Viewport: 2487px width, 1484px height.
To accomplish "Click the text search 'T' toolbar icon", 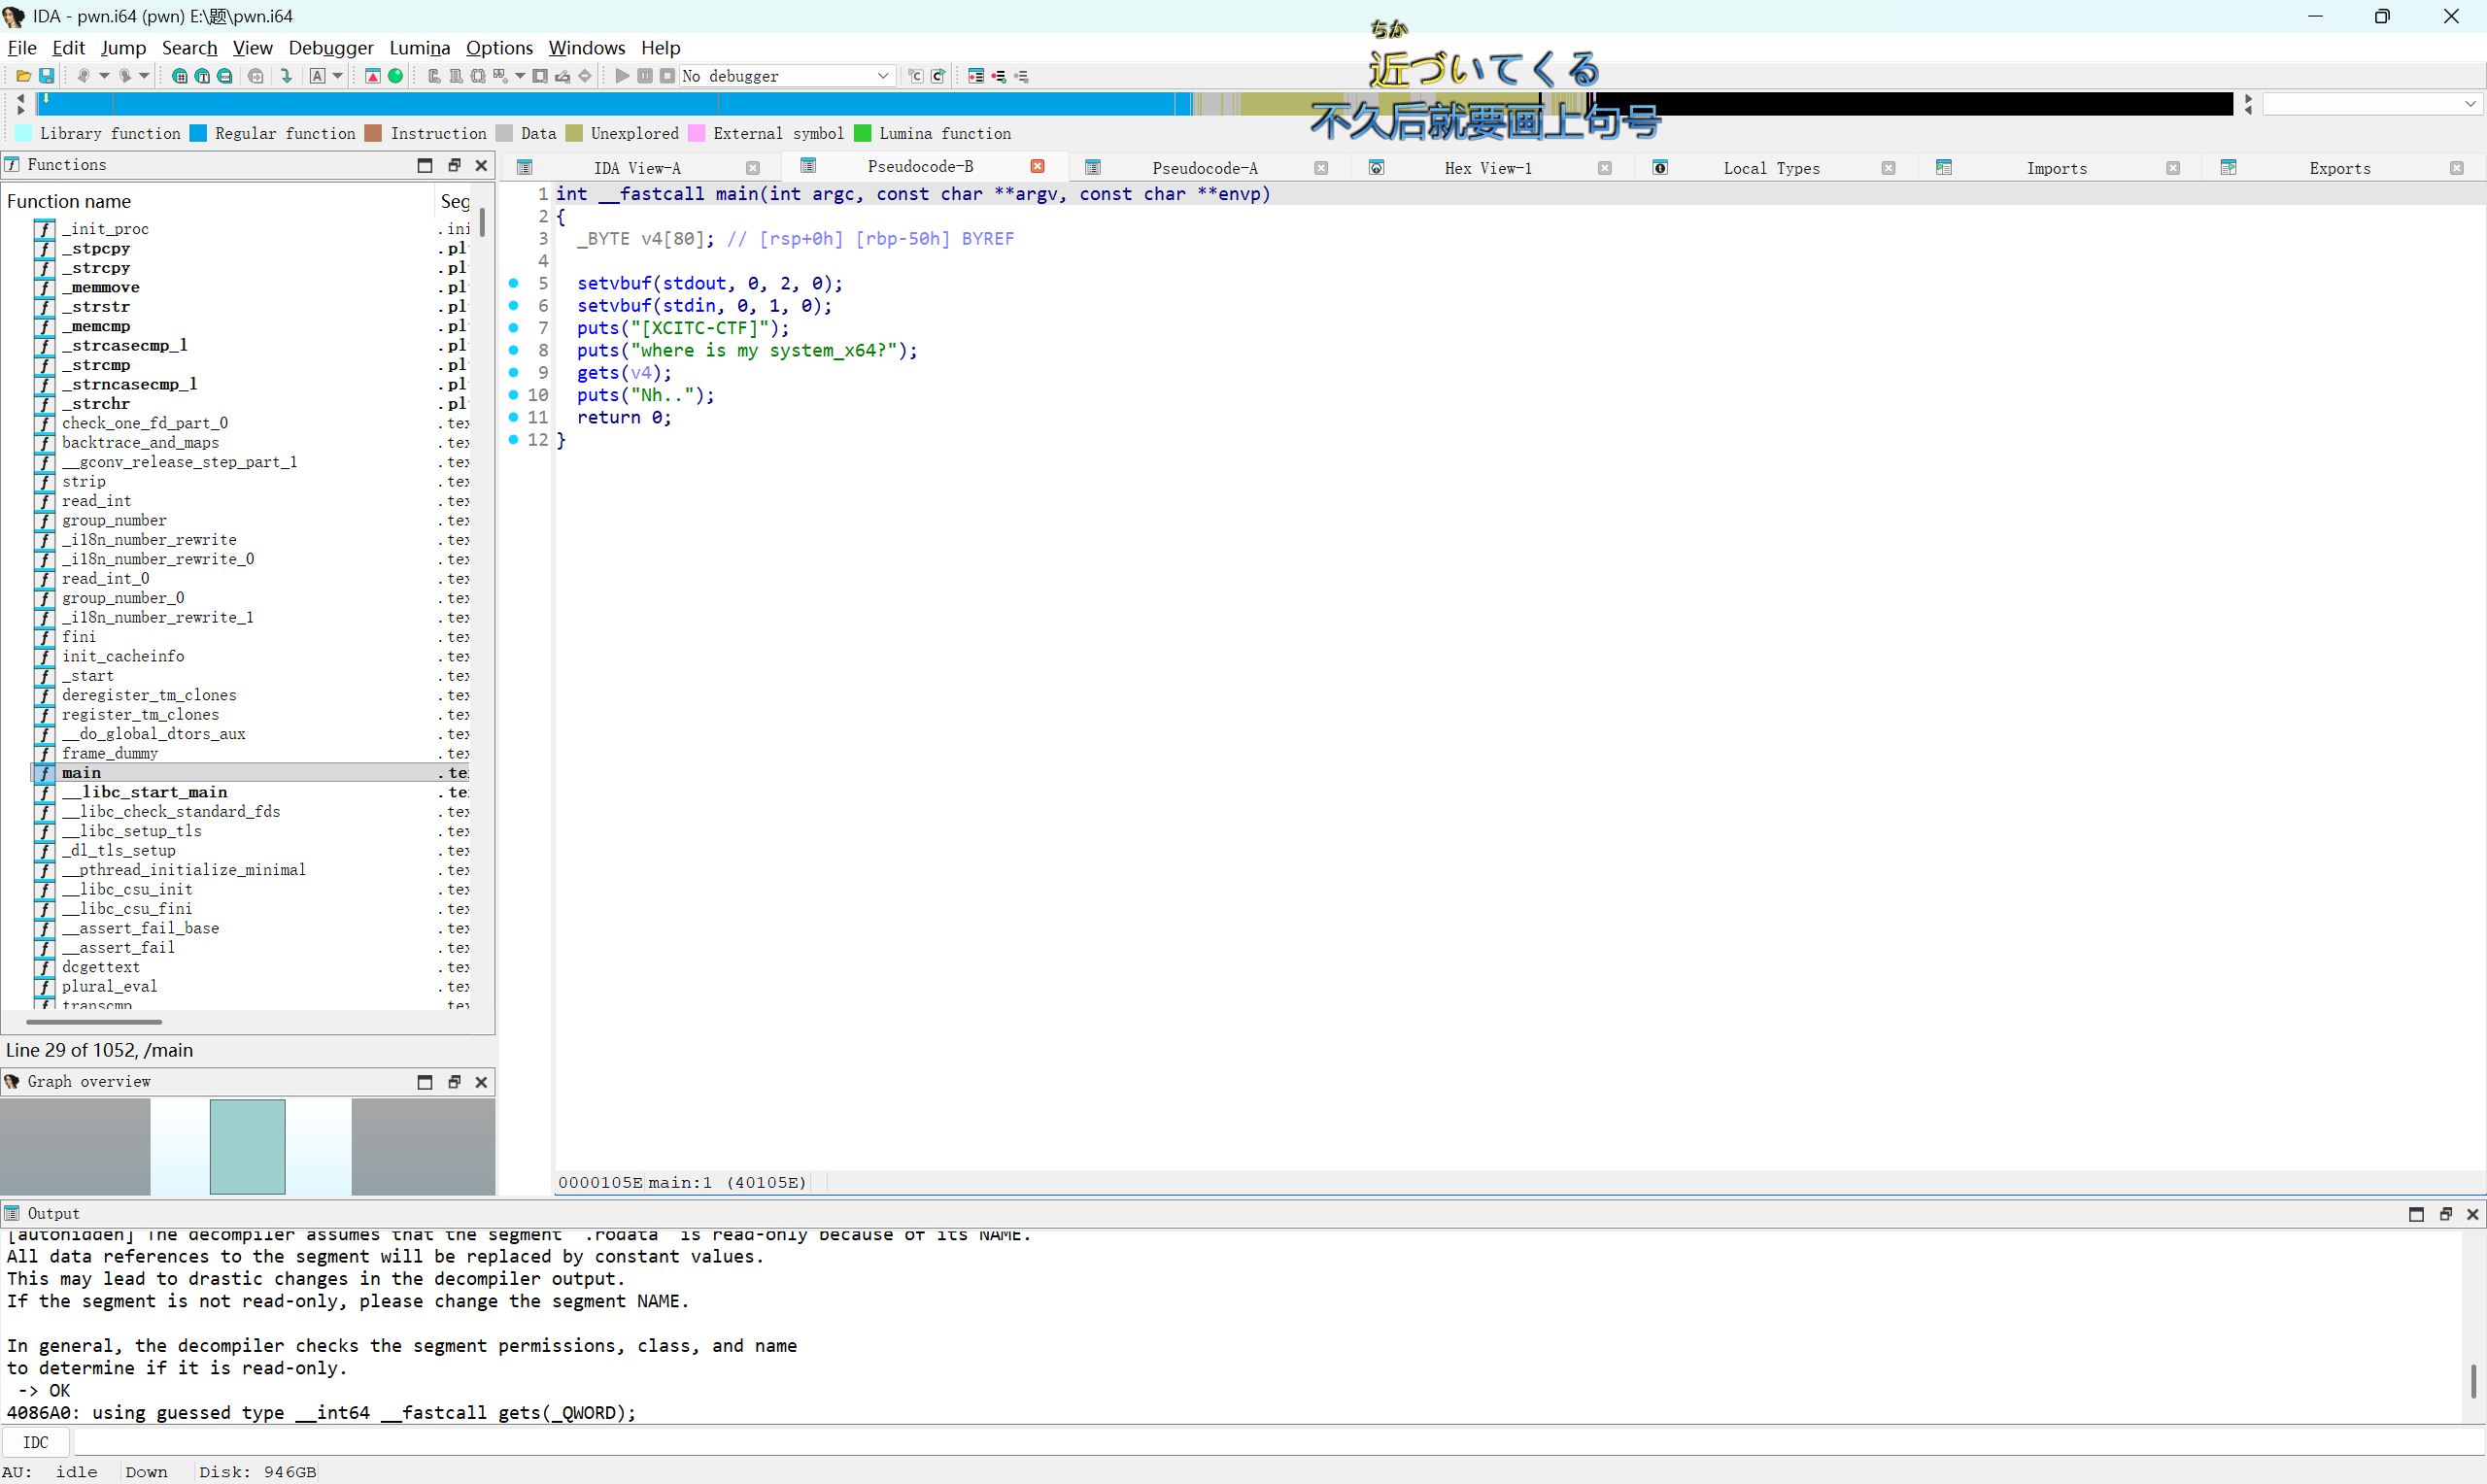I will pos(202,76).
